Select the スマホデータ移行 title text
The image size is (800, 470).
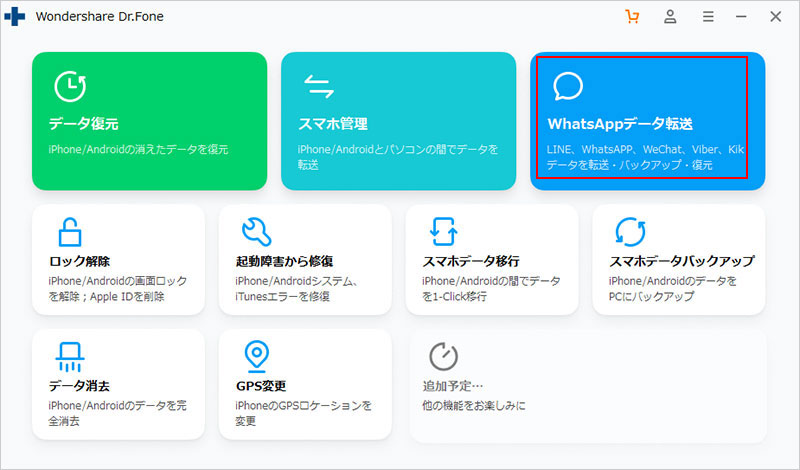pos(471,261)
